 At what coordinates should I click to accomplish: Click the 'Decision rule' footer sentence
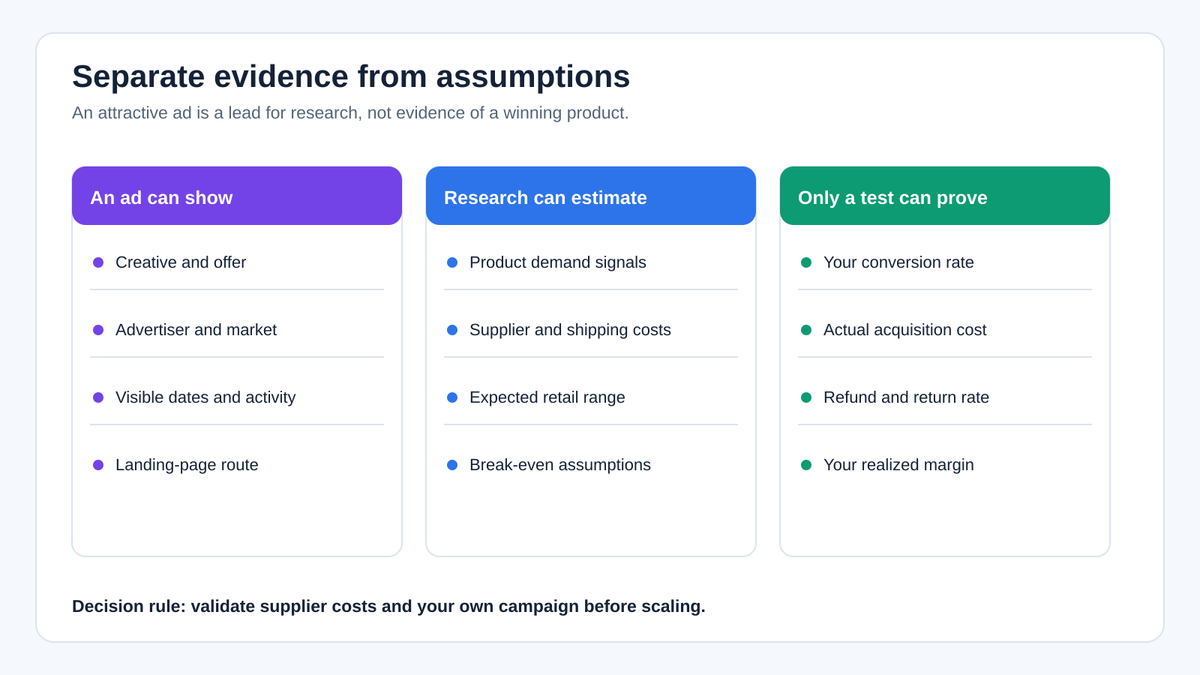point(389,606)
